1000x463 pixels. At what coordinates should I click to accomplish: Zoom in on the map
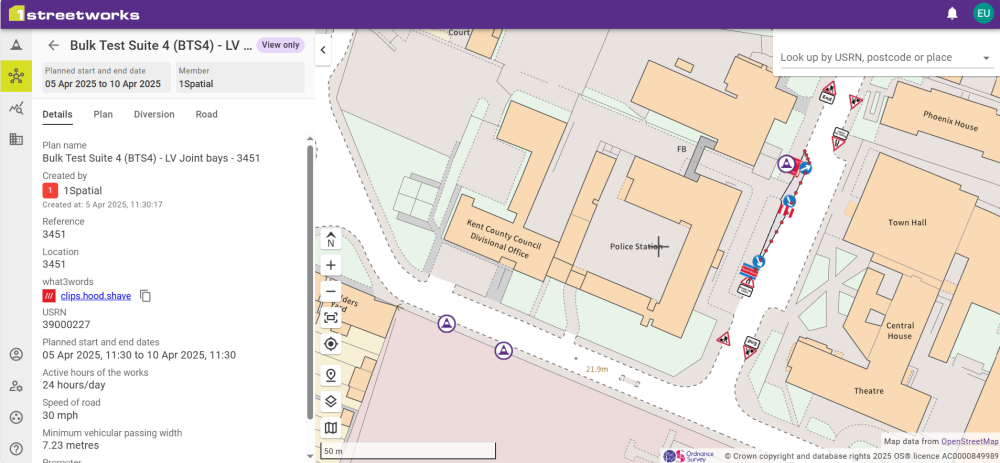pos(331,265)
